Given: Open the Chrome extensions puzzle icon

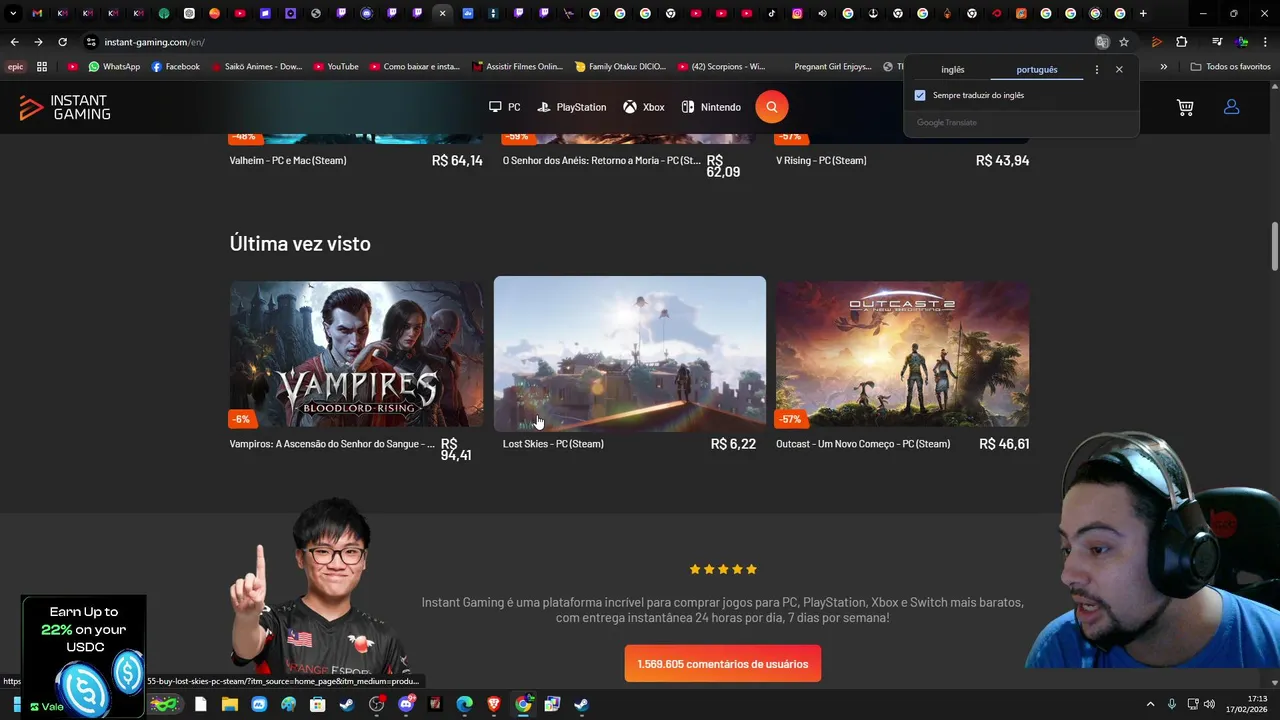Looking at the screenshot, I should pos(1182,42).
